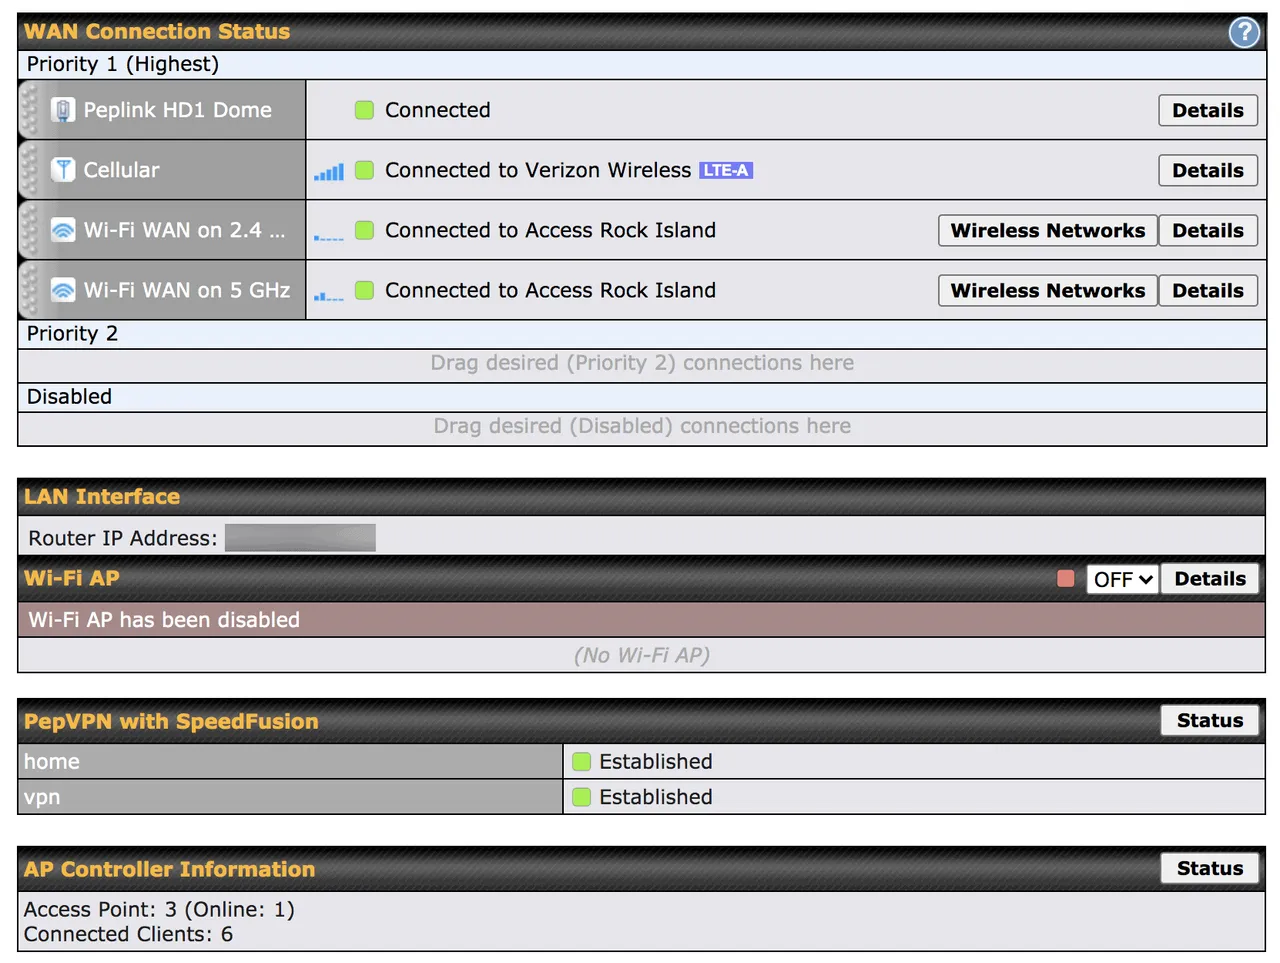The image size is (1280, 963).
Task: Click the LTE-A badge next to Verizon
Action: 725,170
